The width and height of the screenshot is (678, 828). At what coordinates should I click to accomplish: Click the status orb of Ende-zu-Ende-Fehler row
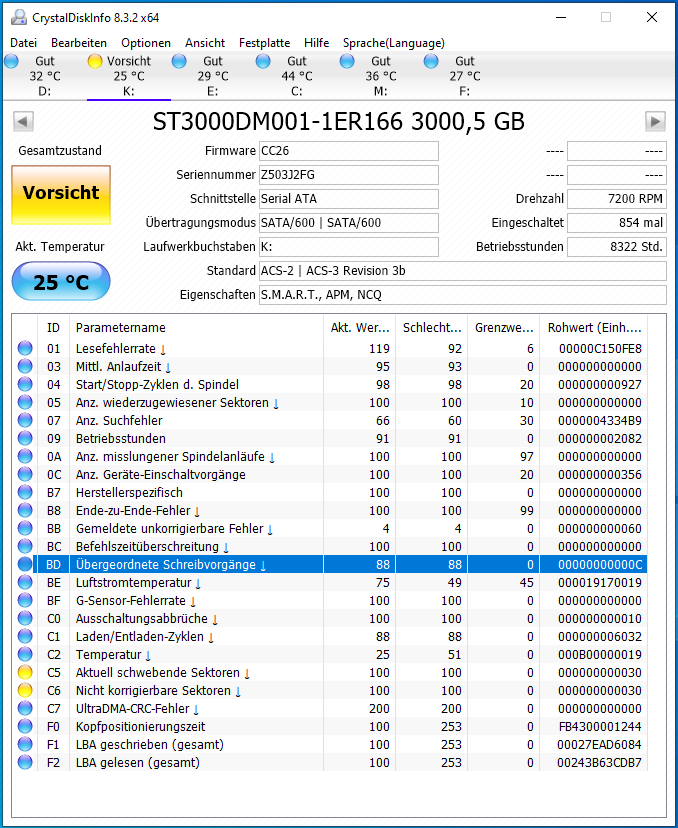(x=25, y=510)
